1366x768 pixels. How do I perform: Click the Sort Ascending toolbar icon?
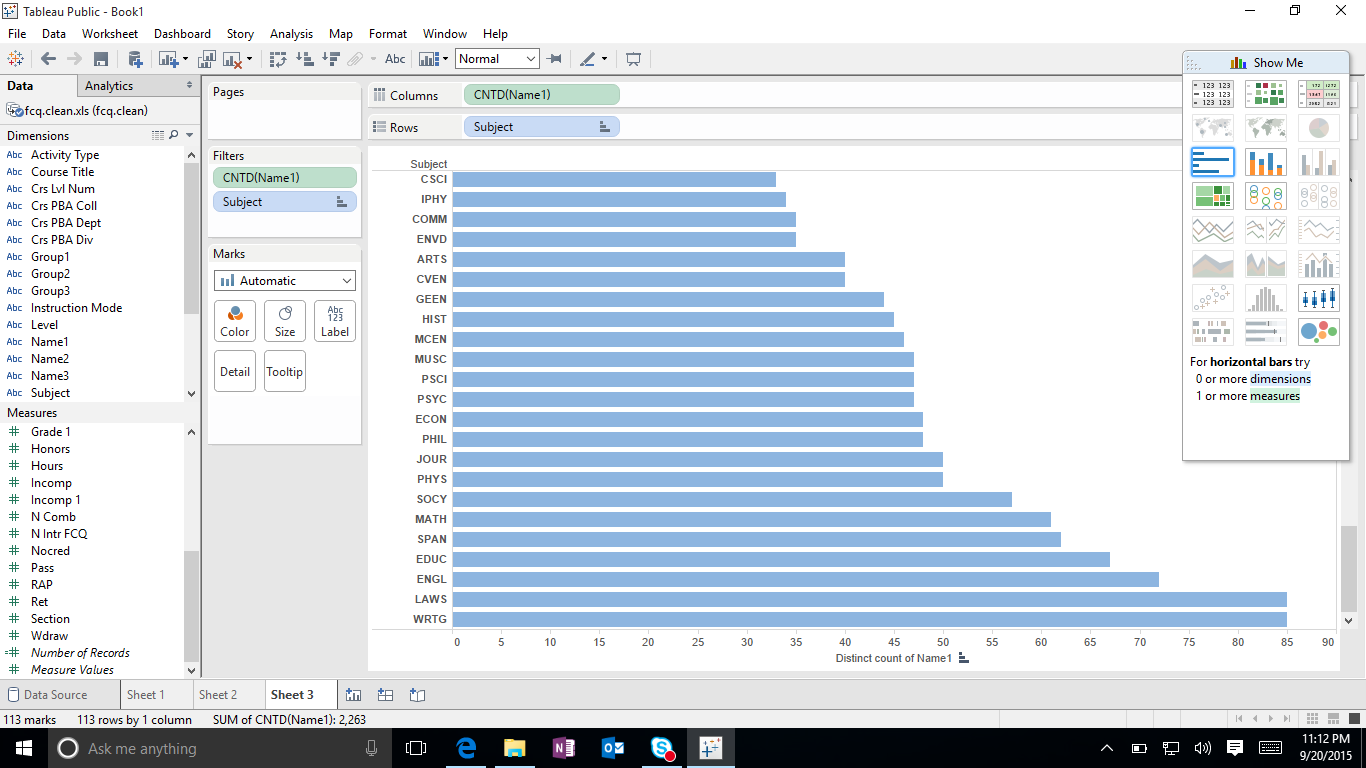pyautogui.click(x=305, y=59)
